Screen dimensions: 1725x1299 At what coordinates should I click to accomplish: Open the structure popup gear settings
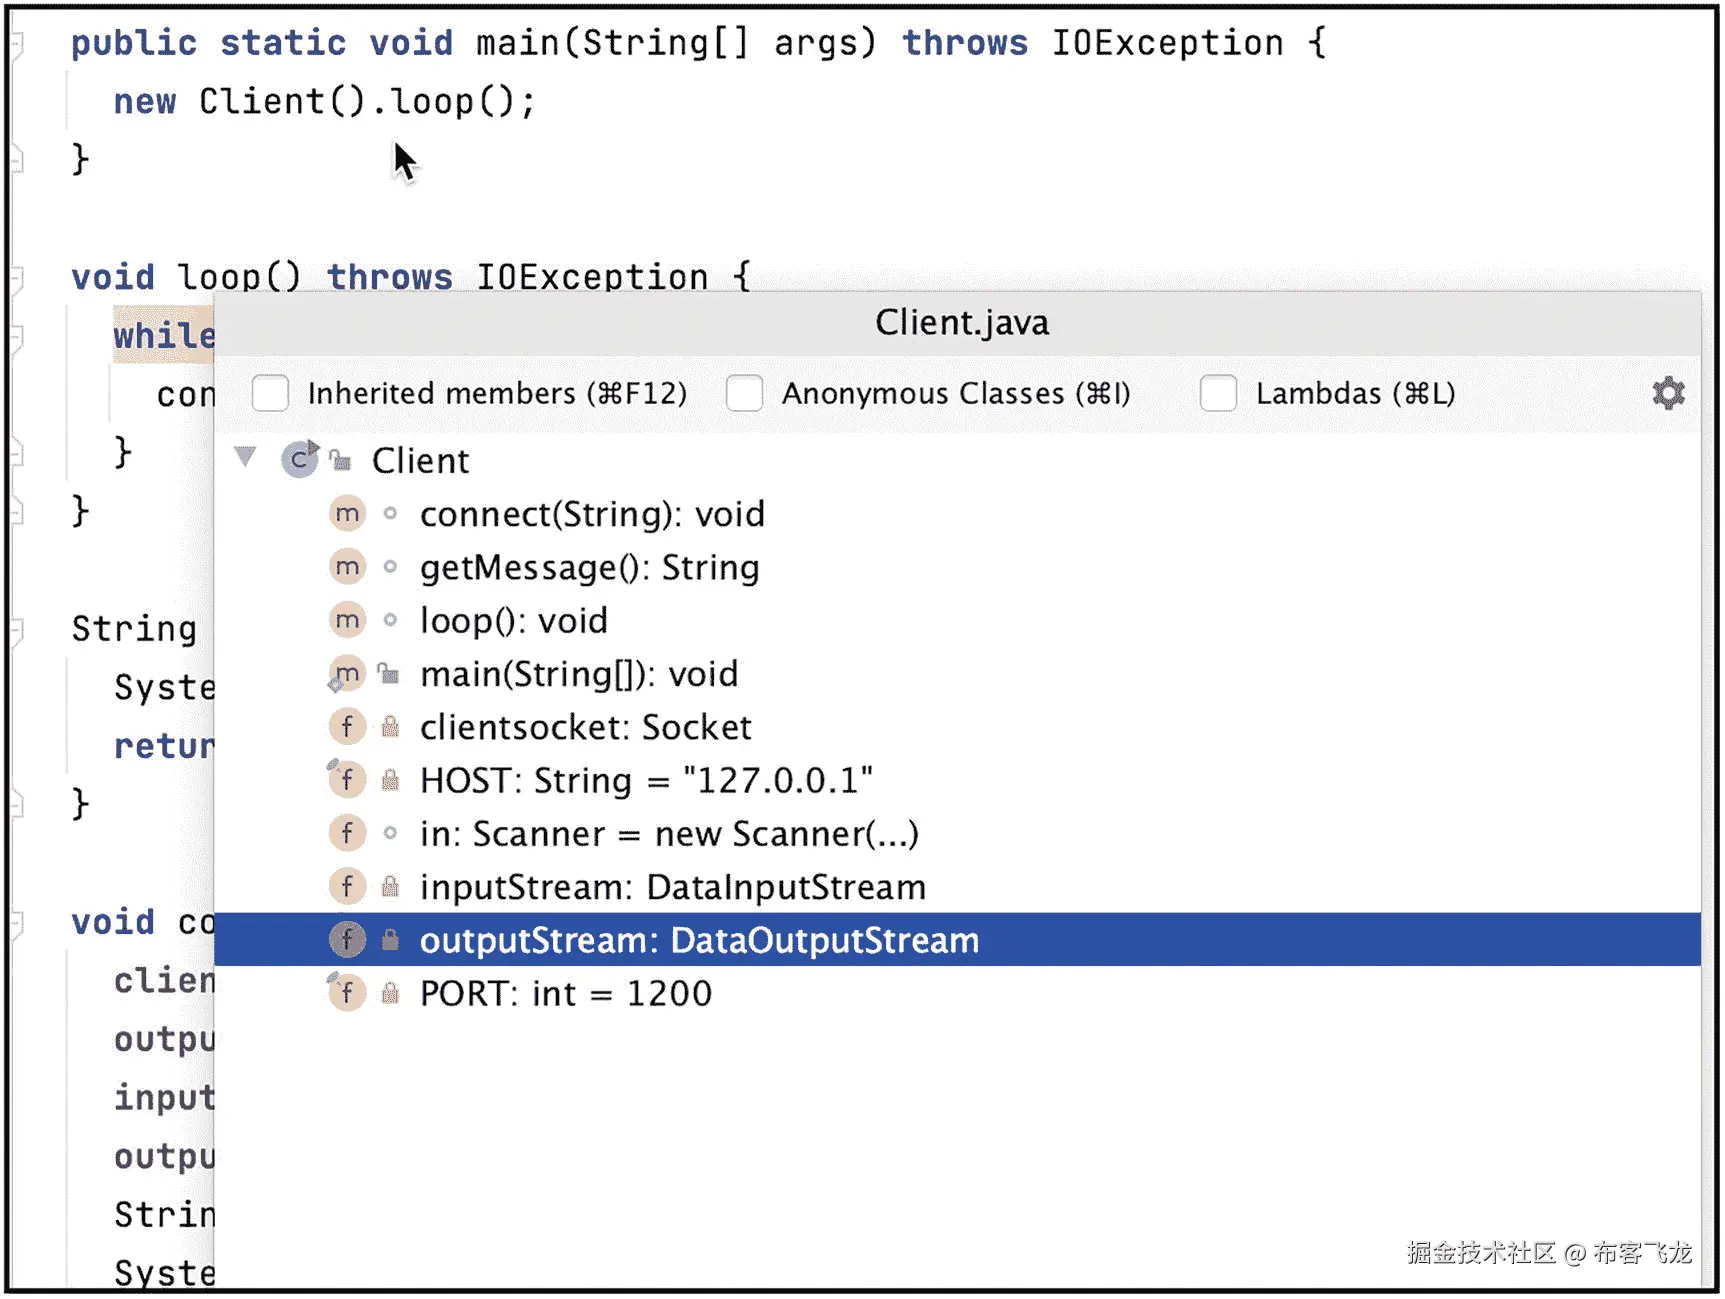click(1667, 393)
